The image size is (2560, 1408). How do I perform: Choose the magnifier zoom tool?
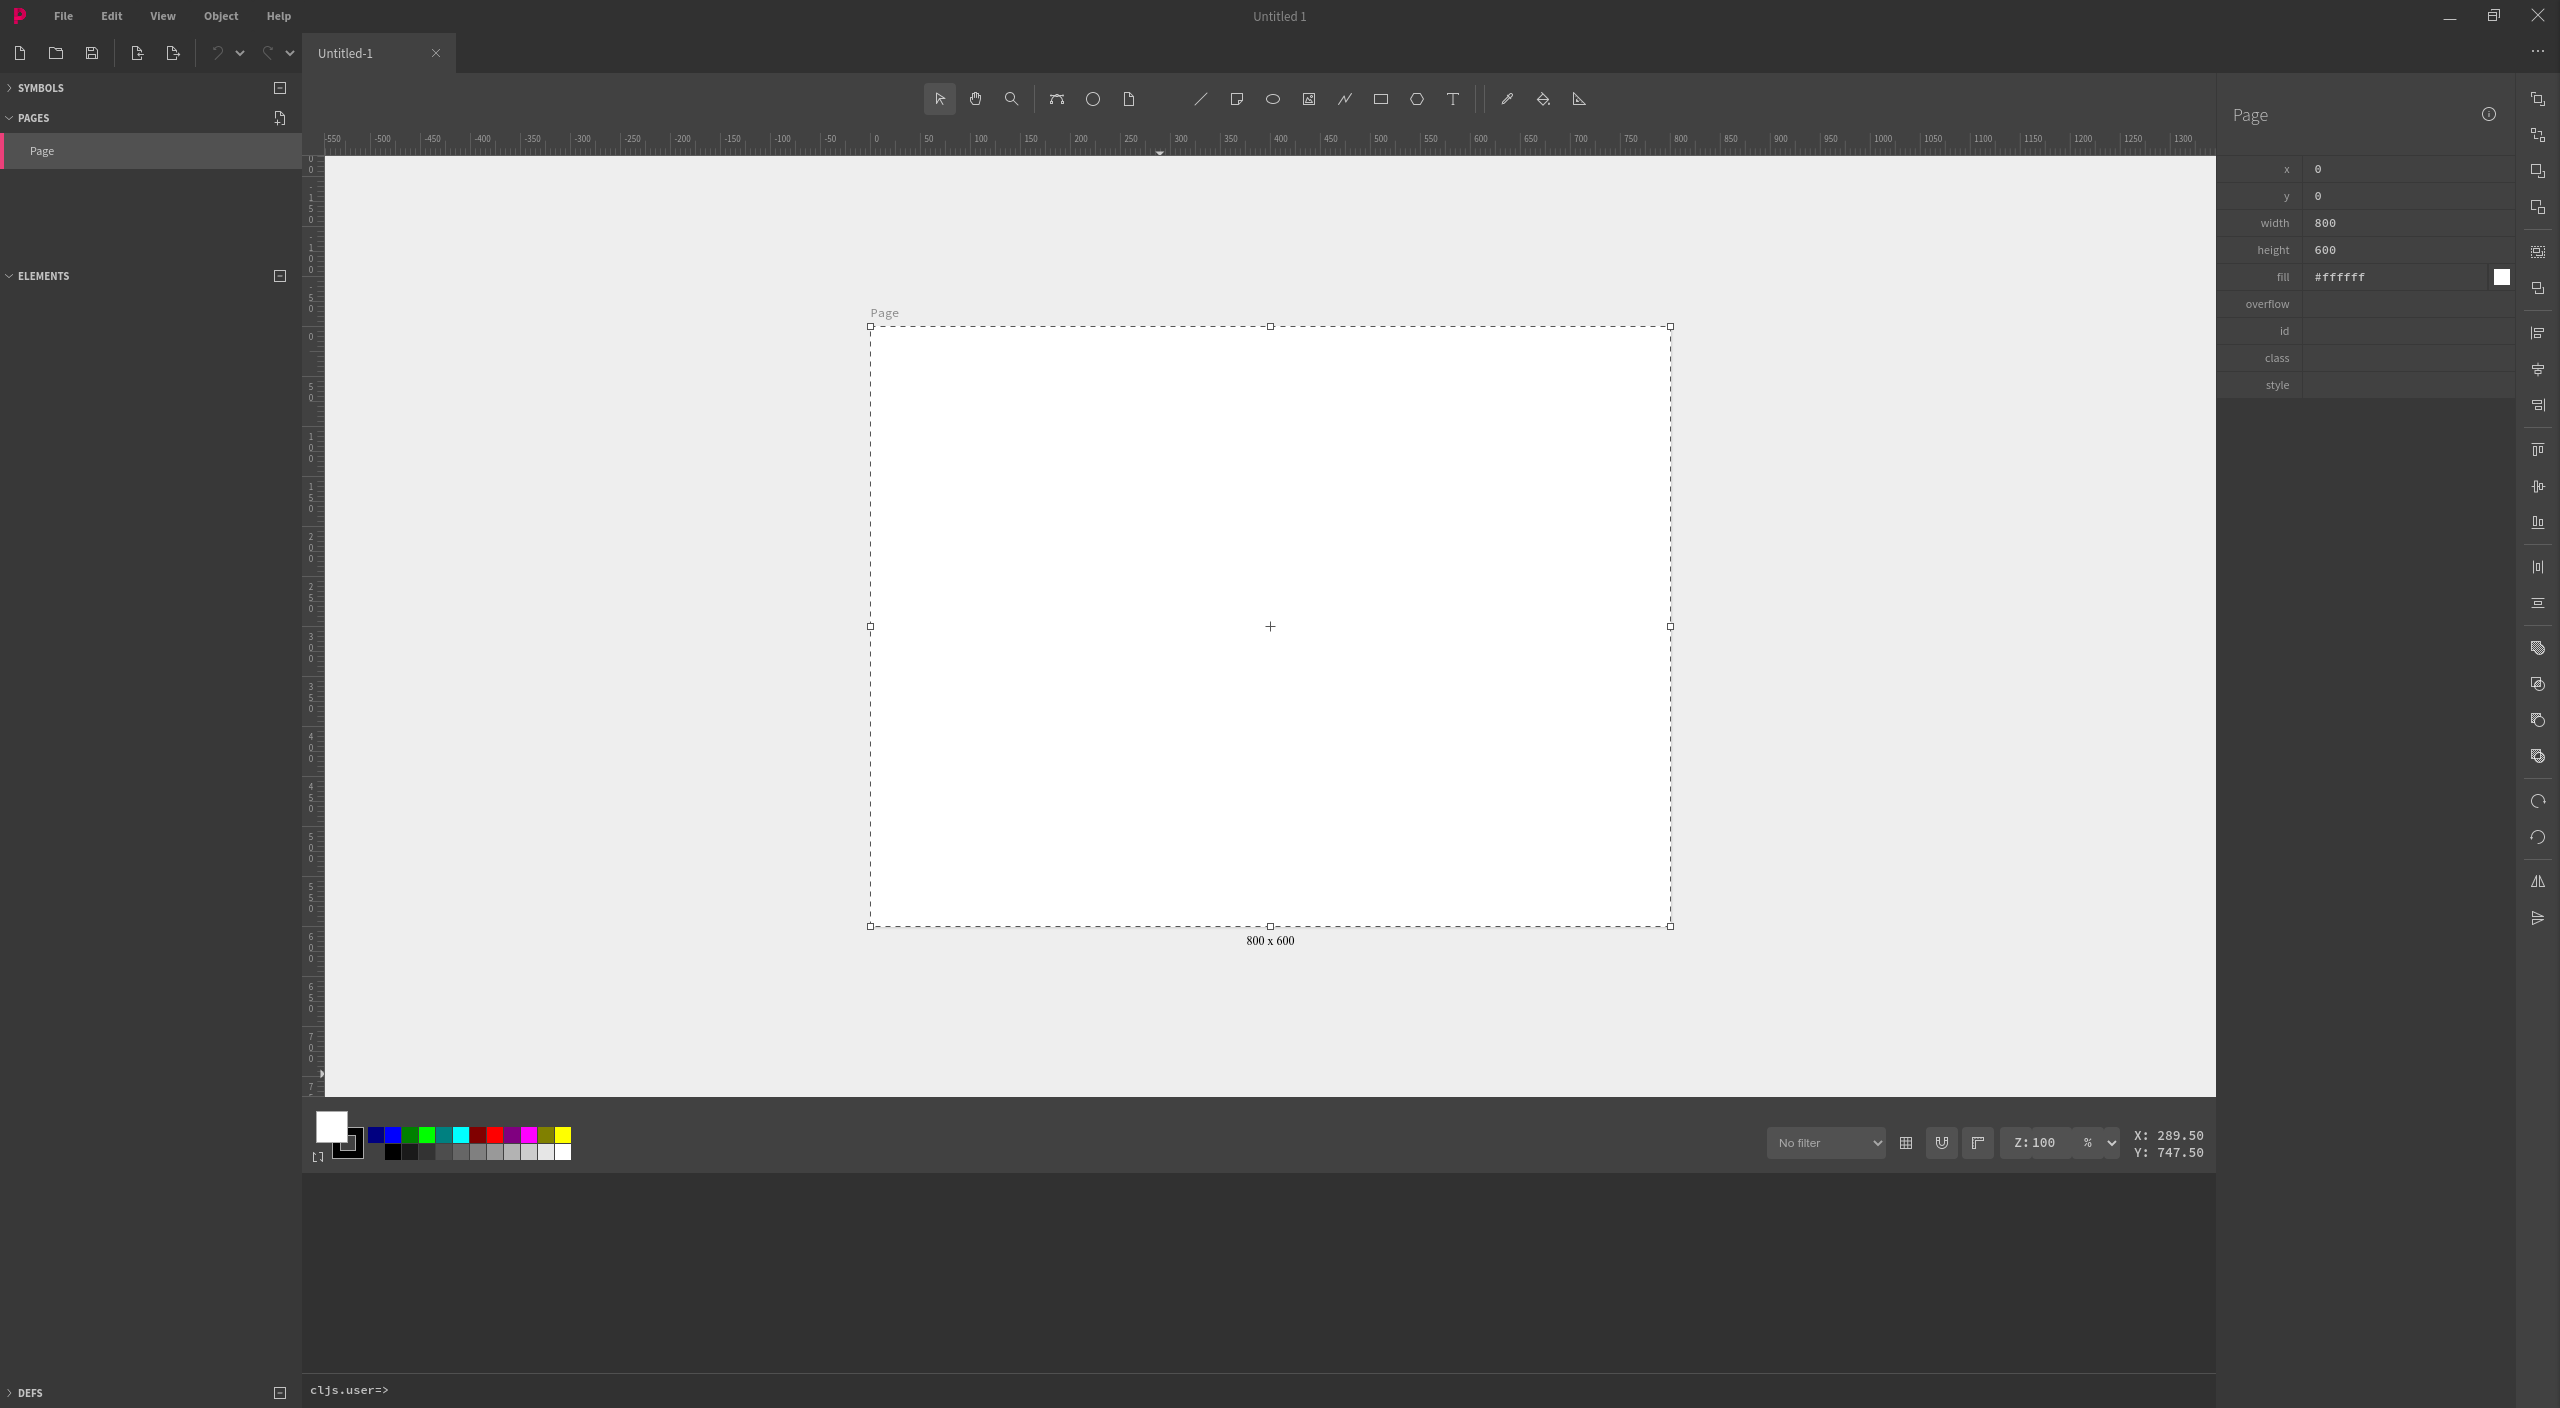click(x=1011, y=99)
